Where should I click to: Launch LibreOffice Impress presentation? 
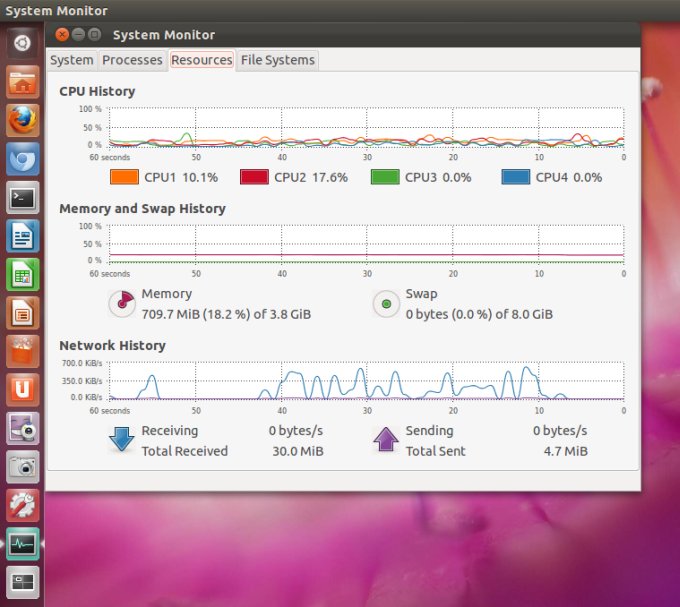coord(23,313)
